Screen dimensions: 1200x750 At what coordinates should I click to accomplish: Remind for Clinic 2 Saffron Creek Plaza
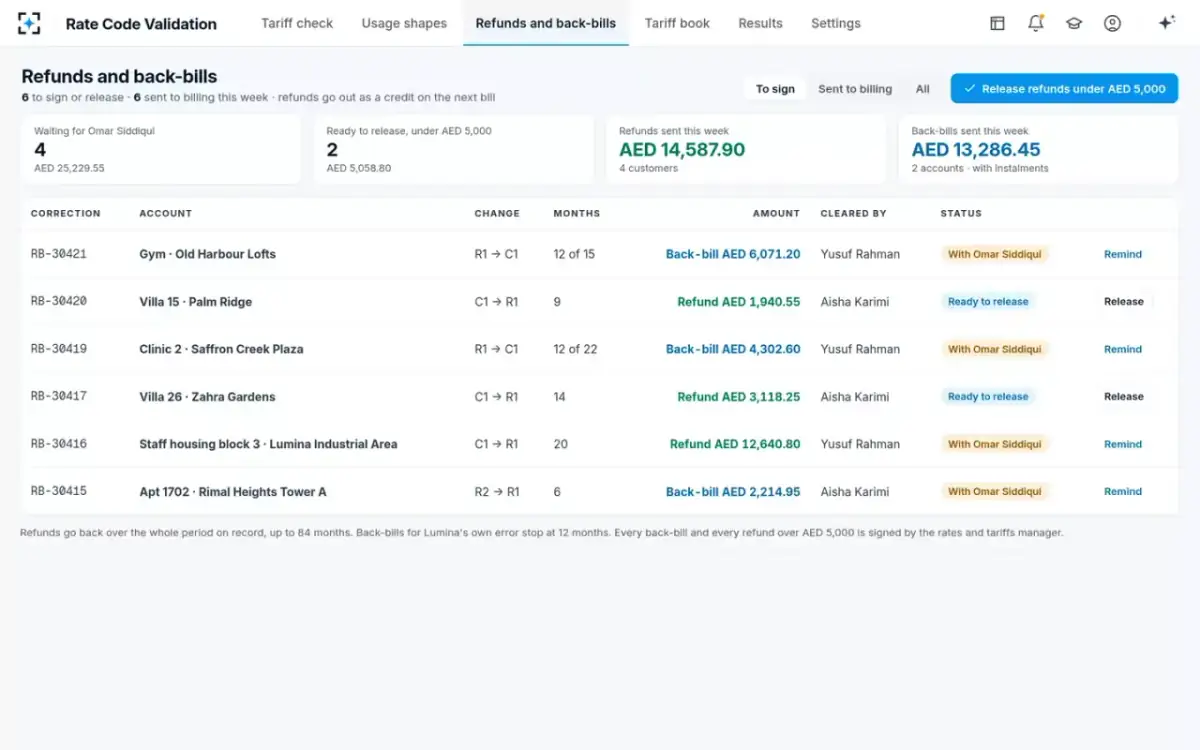[x=1122, y=349]
